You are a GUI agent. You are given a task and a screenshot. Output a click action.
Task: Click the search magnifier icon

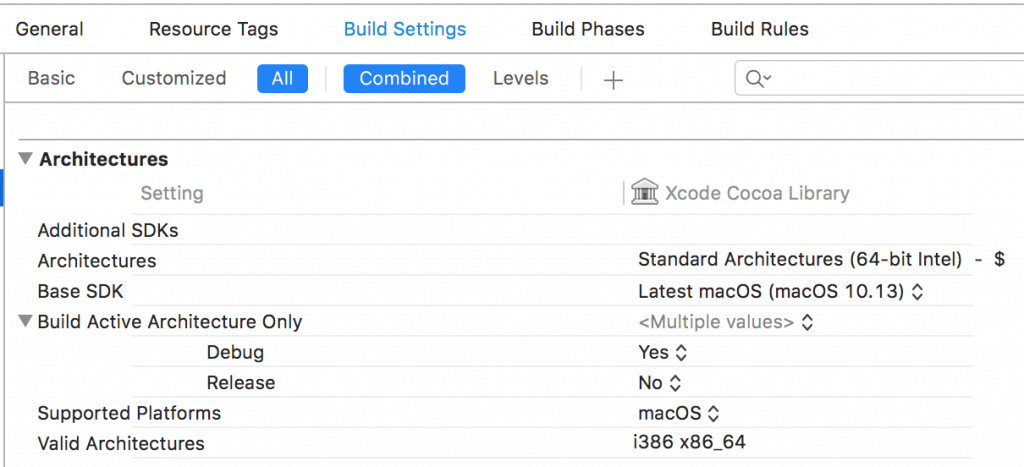tap(758, 79)
